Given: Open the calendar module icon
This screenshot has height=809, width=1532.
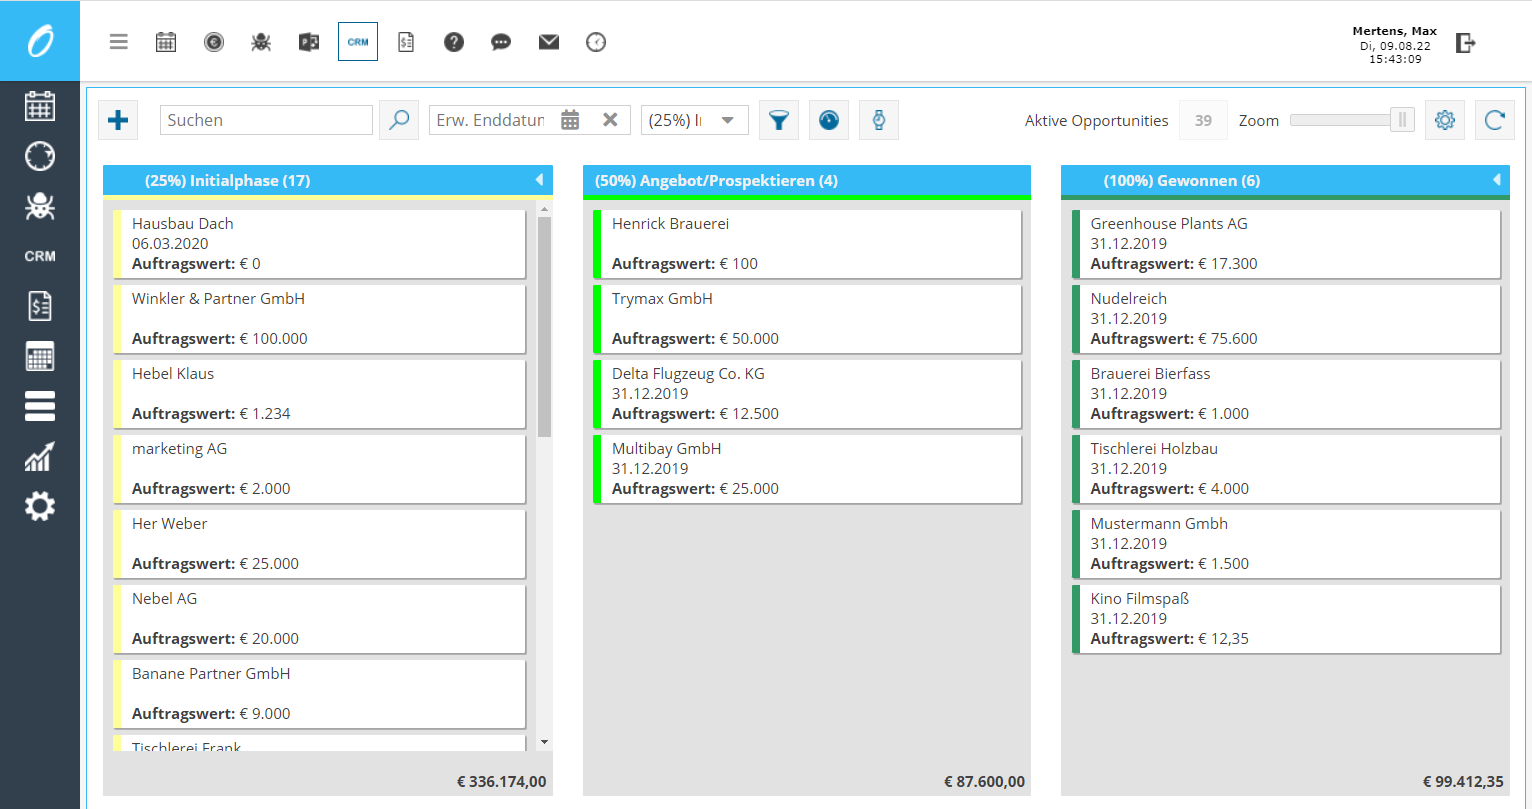Looking at the screenshot, I should [x=166, y=41].
